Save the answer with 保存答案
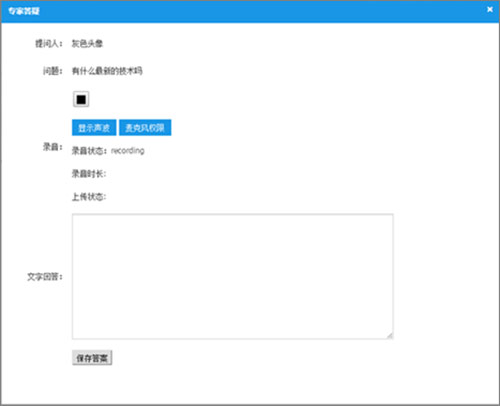This screenshot has width=500, height=406. click(92, 358)
